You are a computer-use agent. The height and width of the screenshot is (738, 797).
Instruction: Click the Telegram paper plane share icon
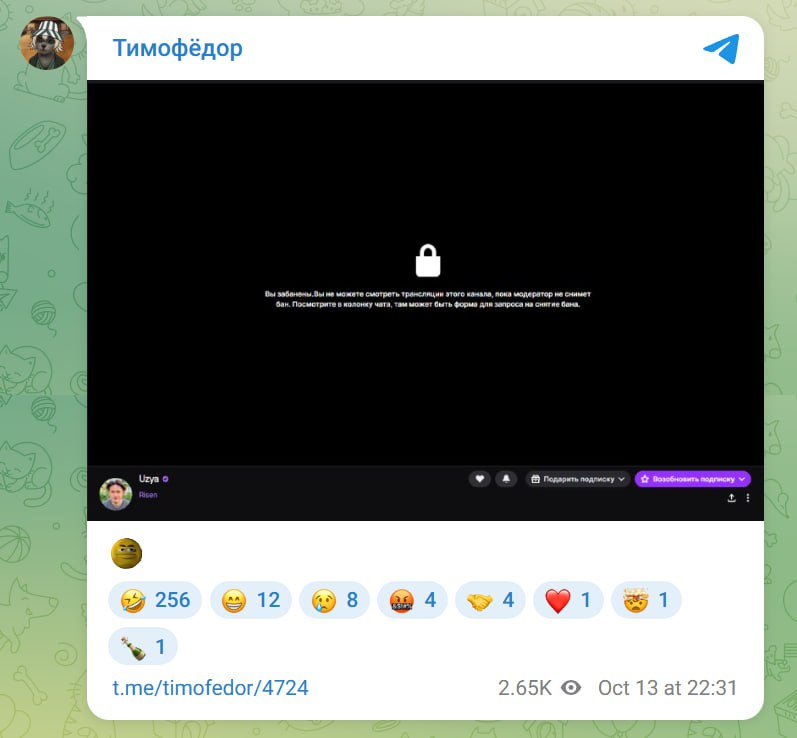(721, 48)
